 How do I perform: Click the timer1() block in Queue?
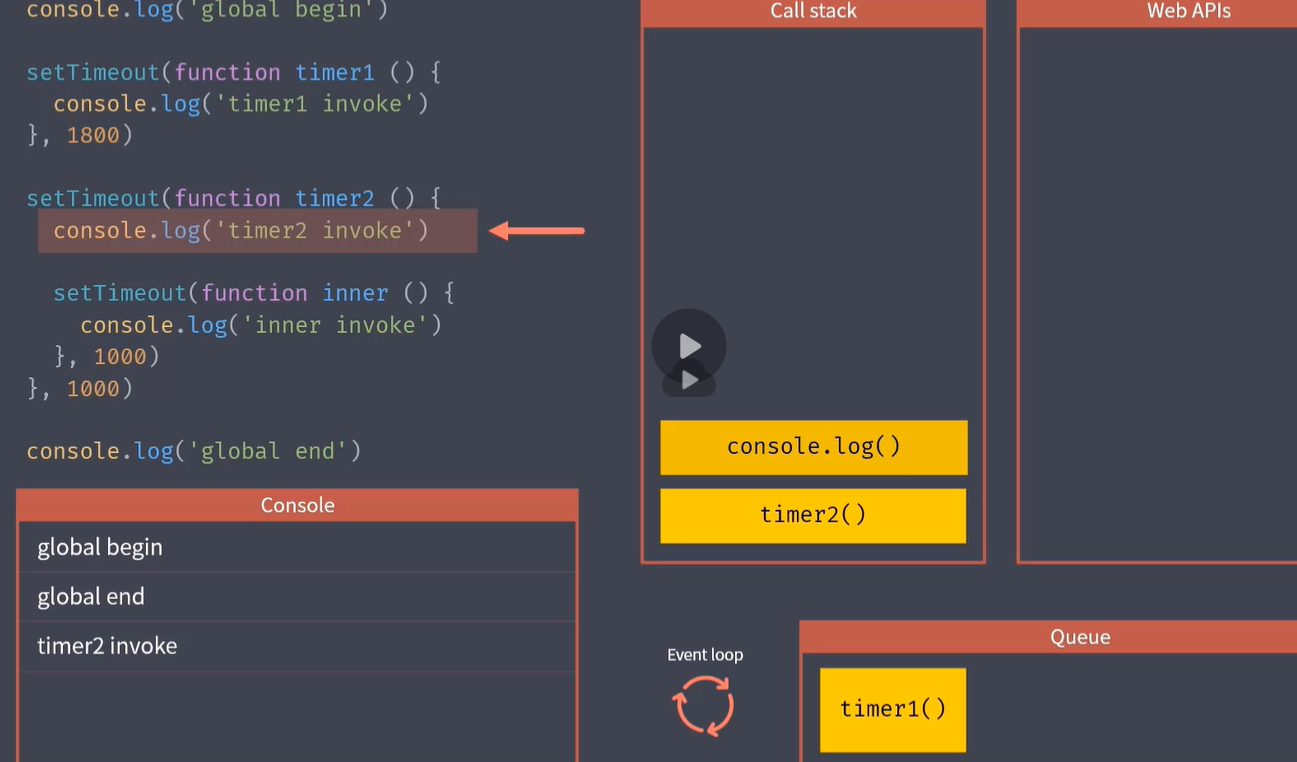click(x=893, y=710)
